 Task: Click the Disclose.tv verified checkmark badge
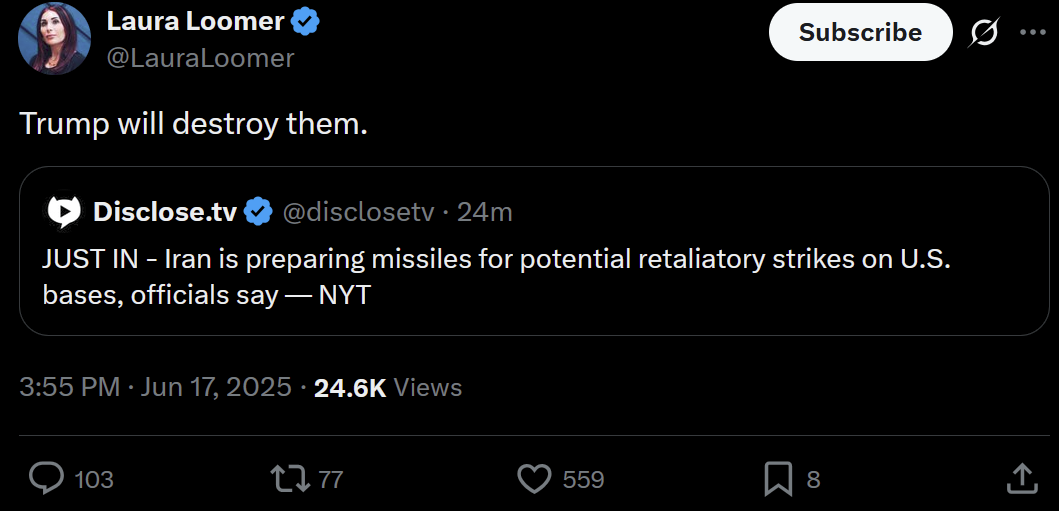pos(257,213)
